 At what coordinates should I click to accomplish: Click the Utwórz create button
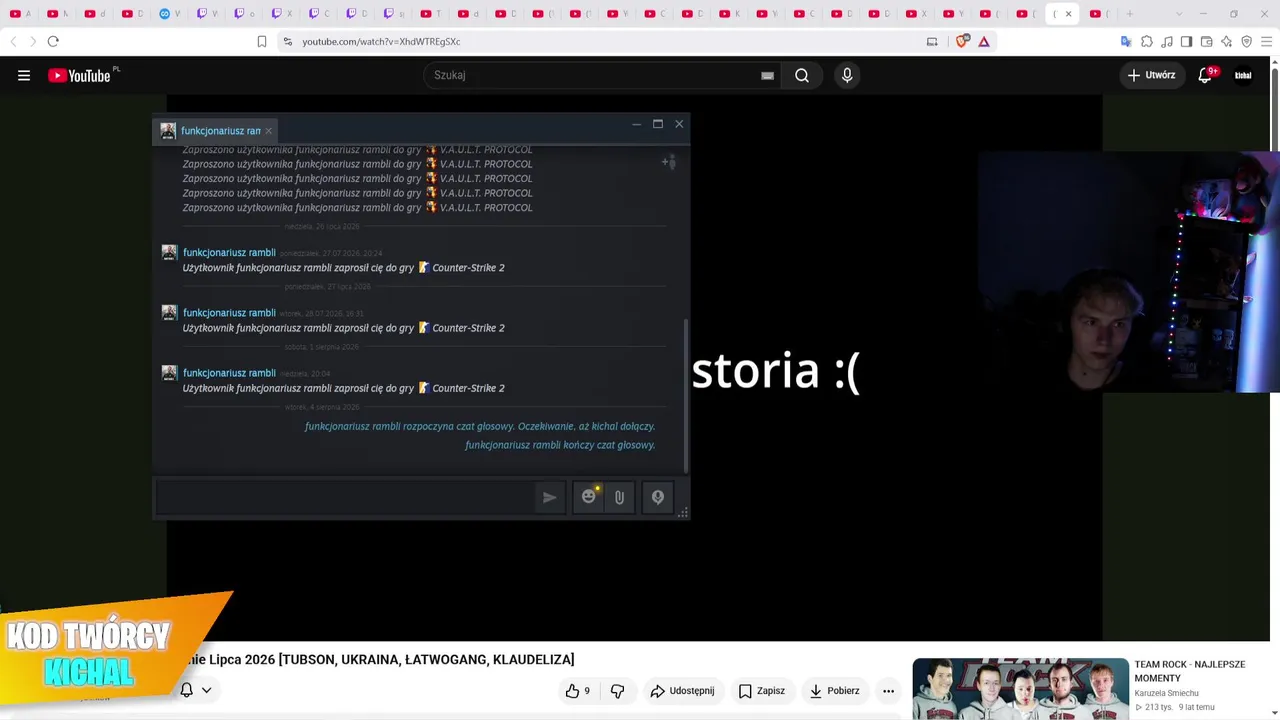(x=1151, y=75)
